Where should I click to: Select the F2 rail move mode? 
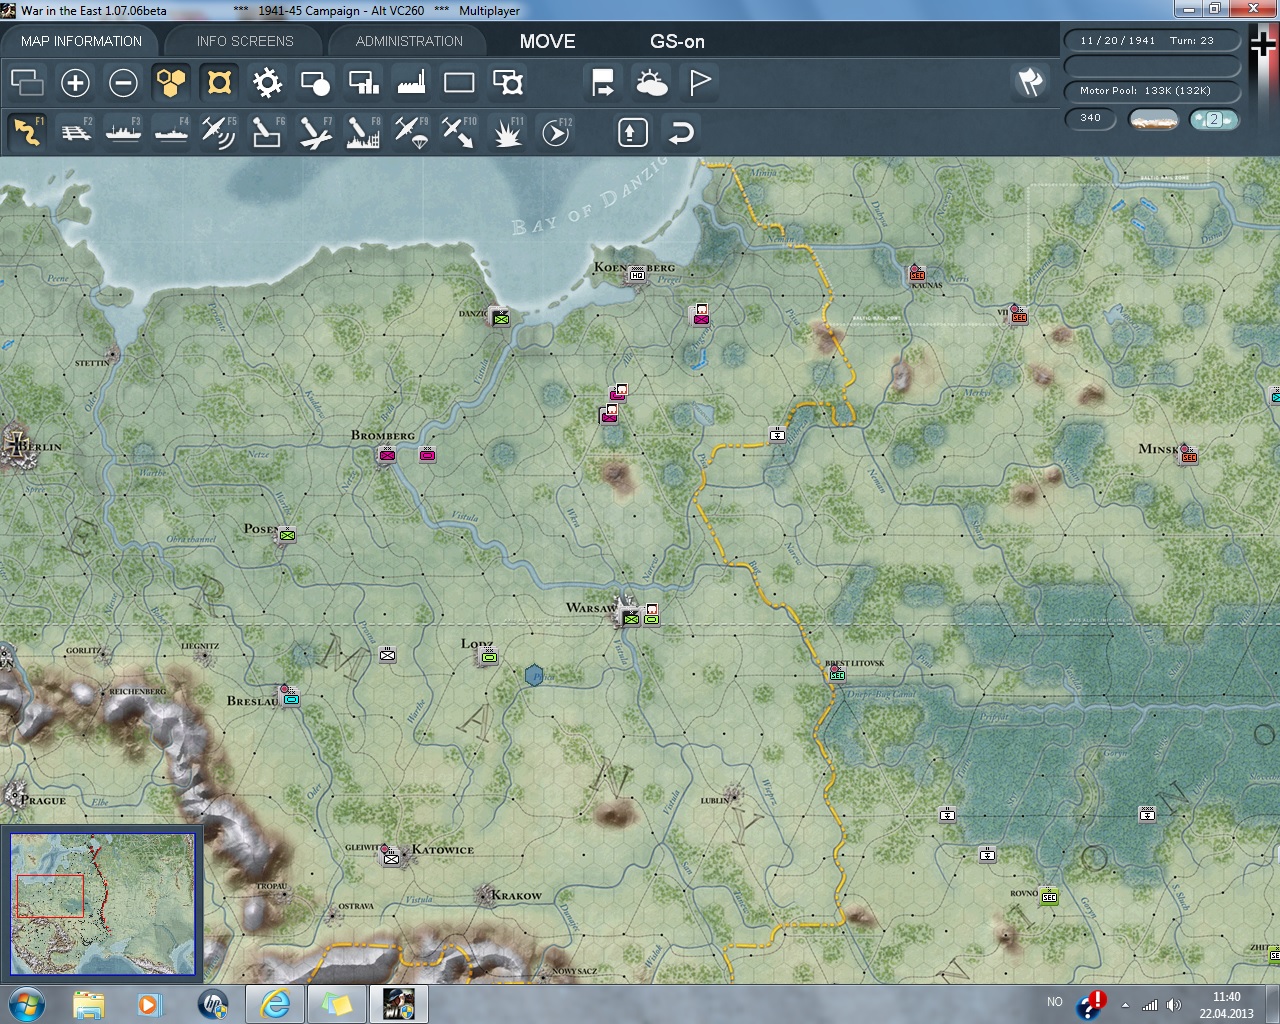pos(75,132)
